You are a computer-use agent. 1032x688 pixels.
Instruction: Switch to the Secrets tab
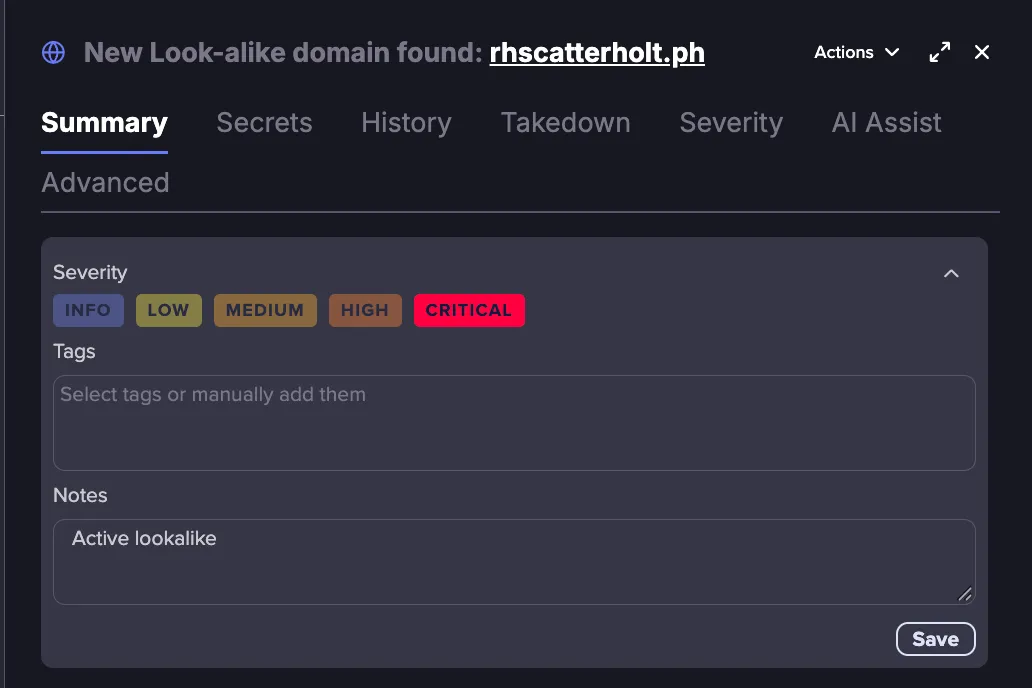pos(264,122)
